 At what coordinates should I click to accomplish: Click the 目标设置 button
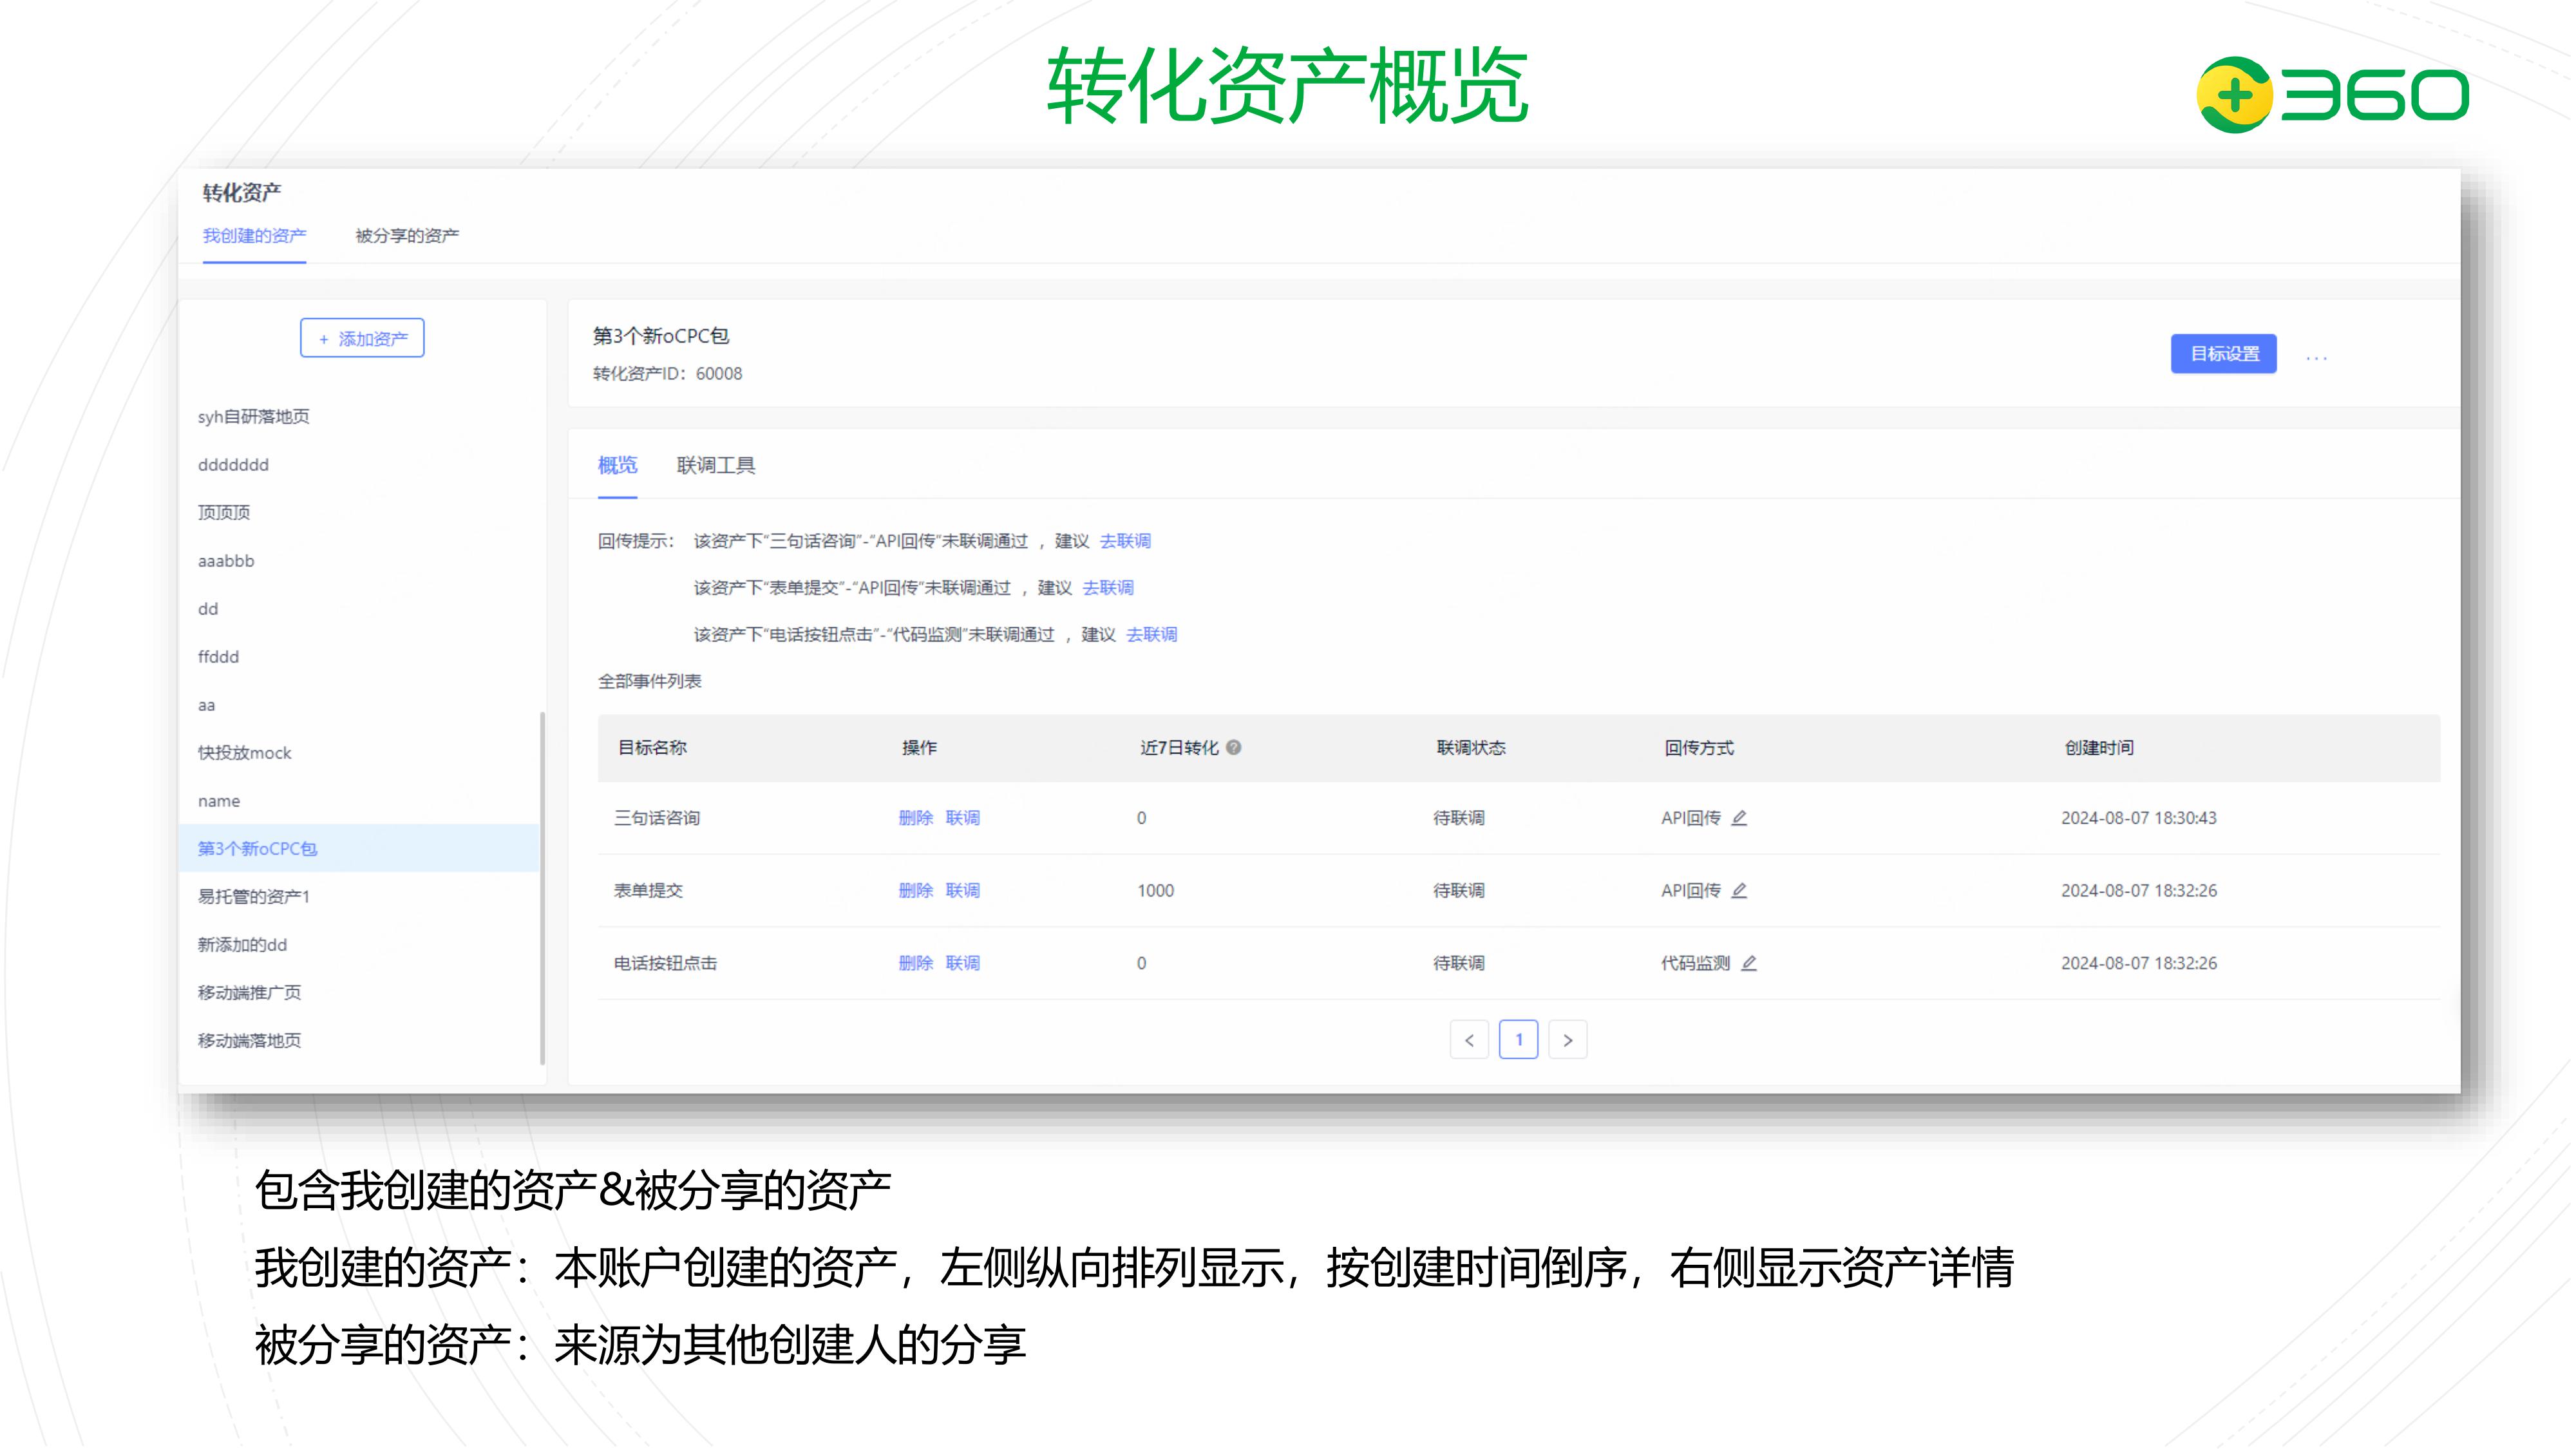click(x=2224, y=354)
